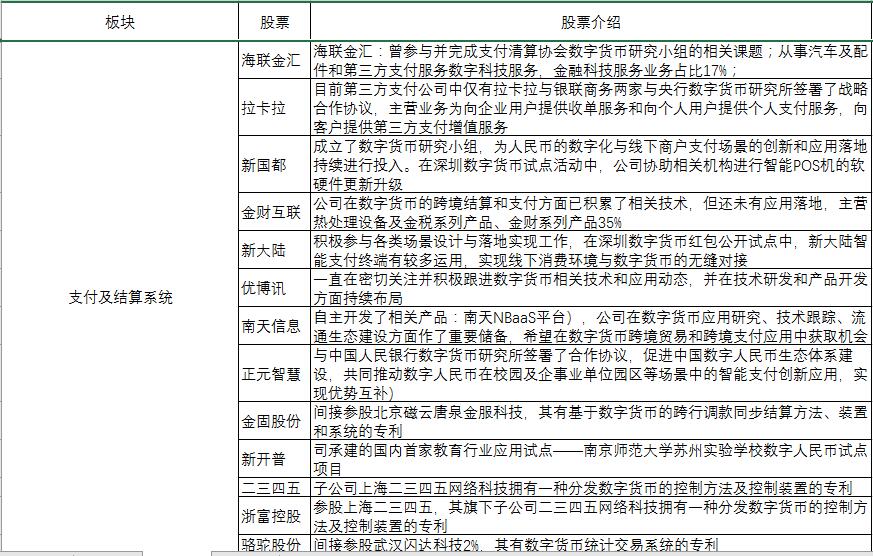
Task: Select the 南天信息 stock cell
Action: pos(274,325)
